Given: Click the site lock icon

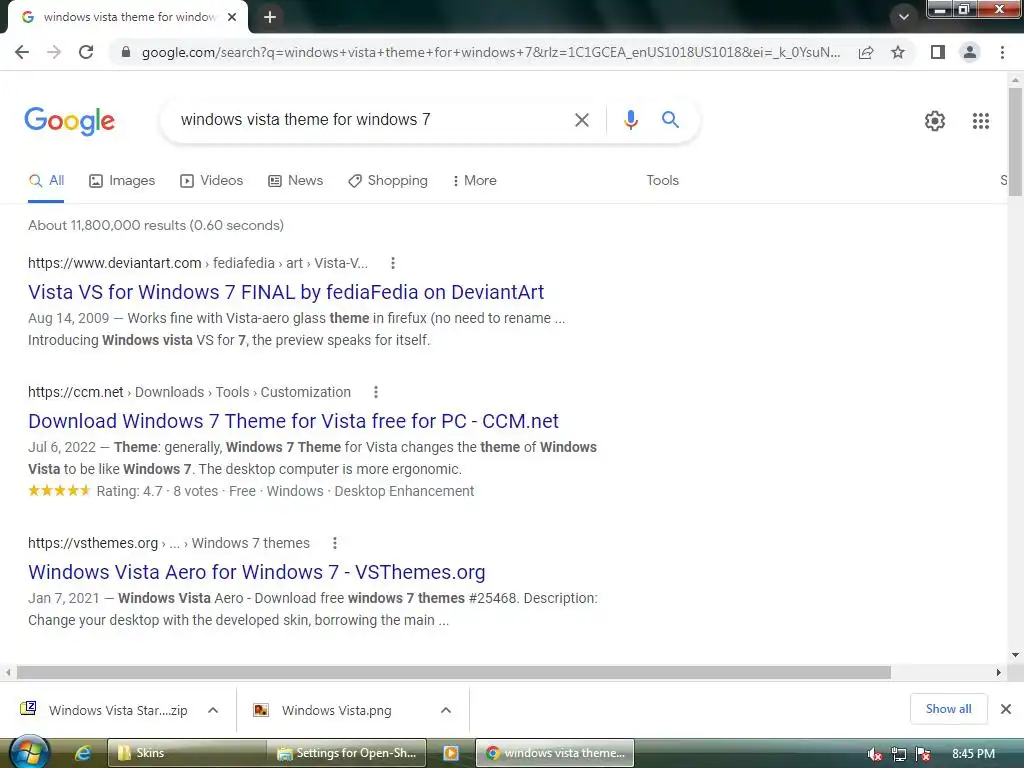Looking at the screenshot, I should click(x=126, y=52).
